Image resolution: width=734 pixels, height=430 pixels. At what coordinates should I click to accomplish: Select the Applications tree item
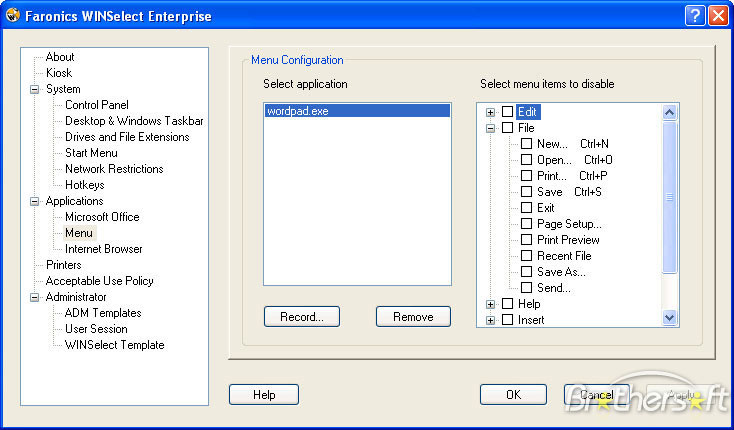[x=74, y=201]
